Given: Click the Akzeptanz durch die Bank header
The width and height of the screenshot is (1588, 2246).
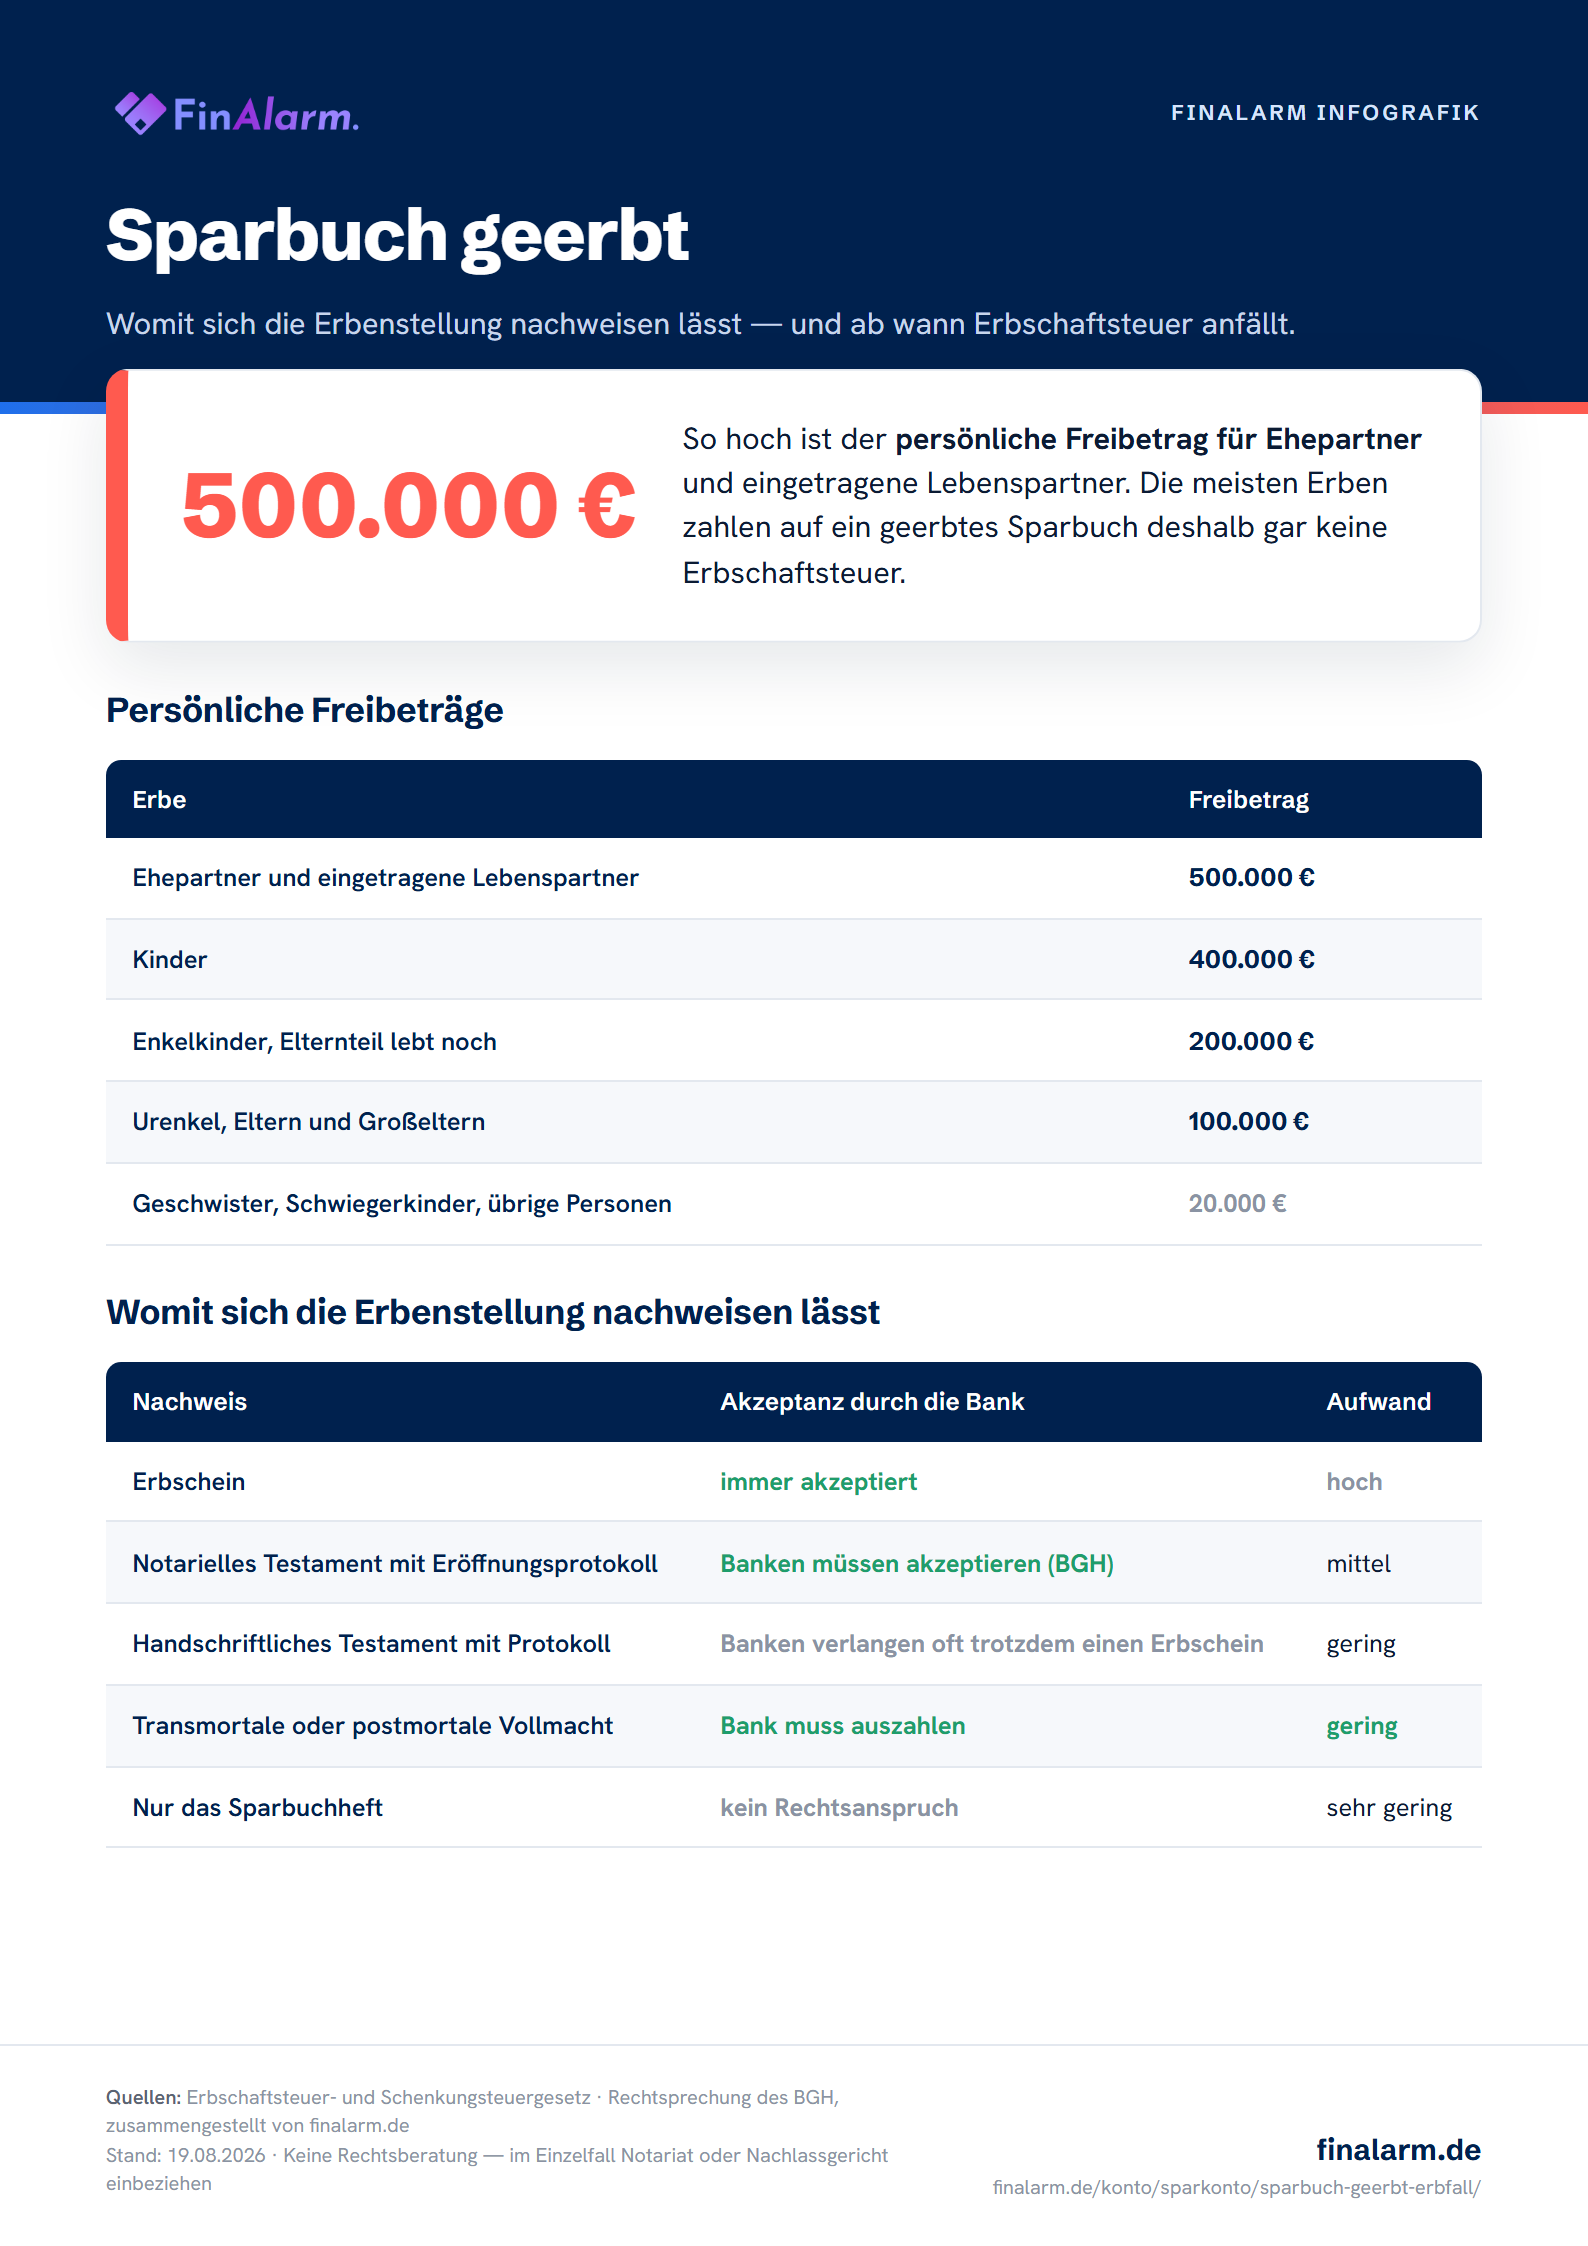Looking at the screenshot, I should 872,1402.
